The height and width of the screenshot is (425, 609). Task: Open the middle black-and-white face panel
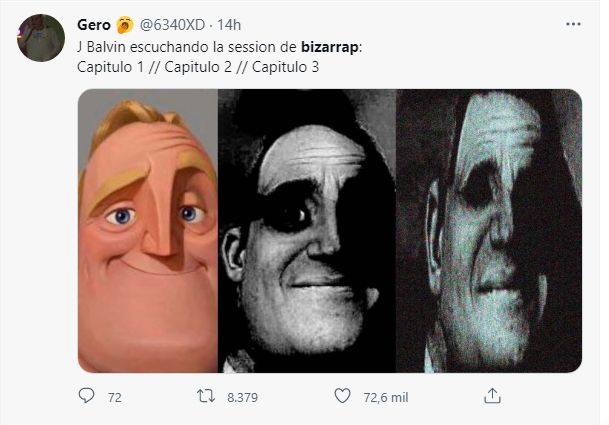(x=307, y=231)
